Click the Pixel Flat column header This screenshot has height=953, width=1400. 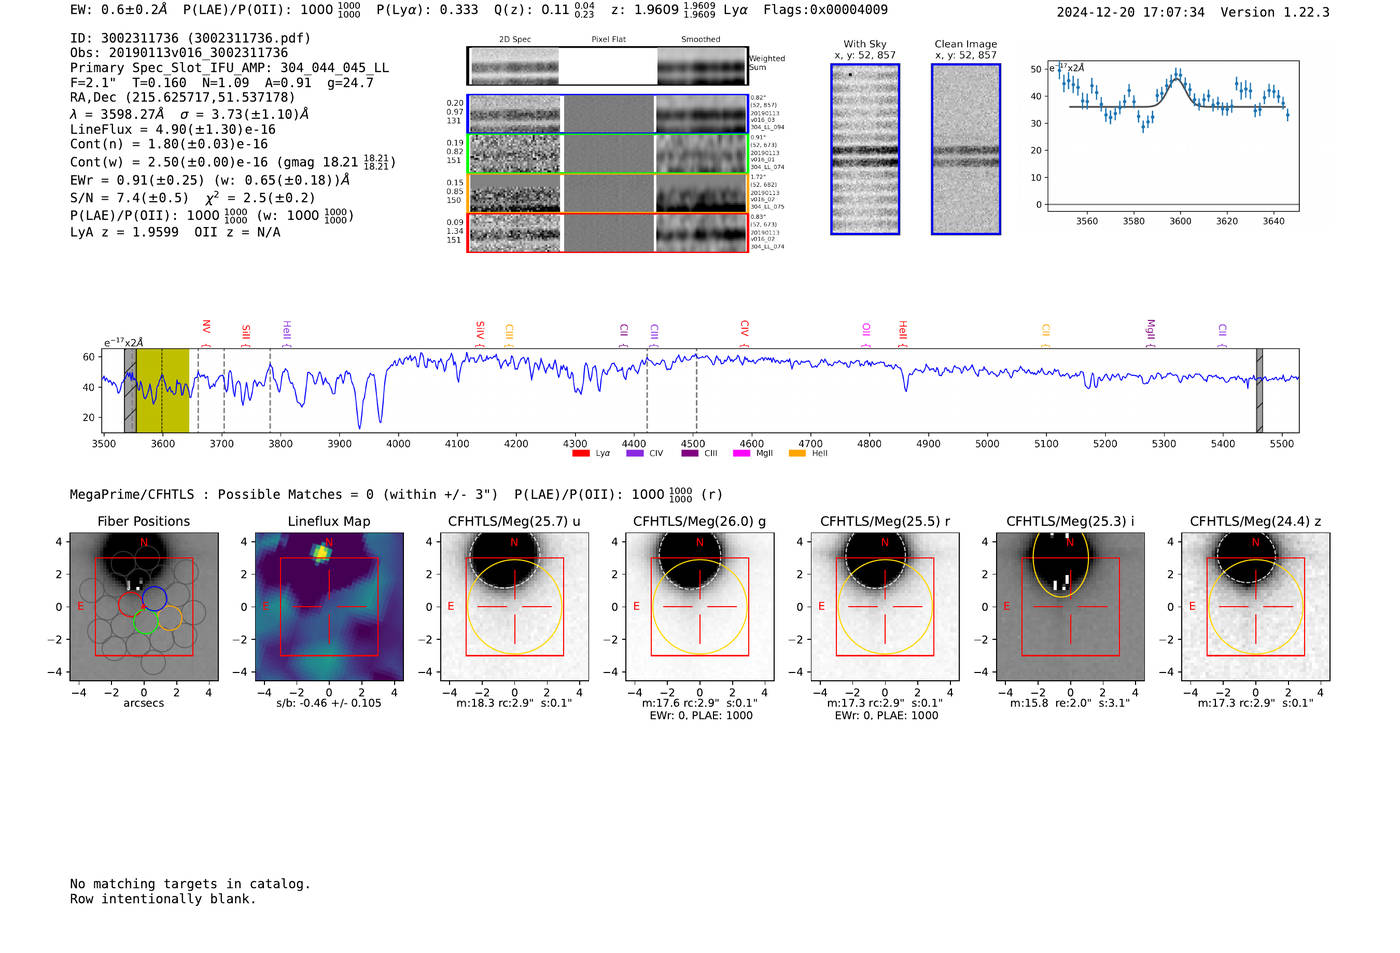(x=608, y=40)
